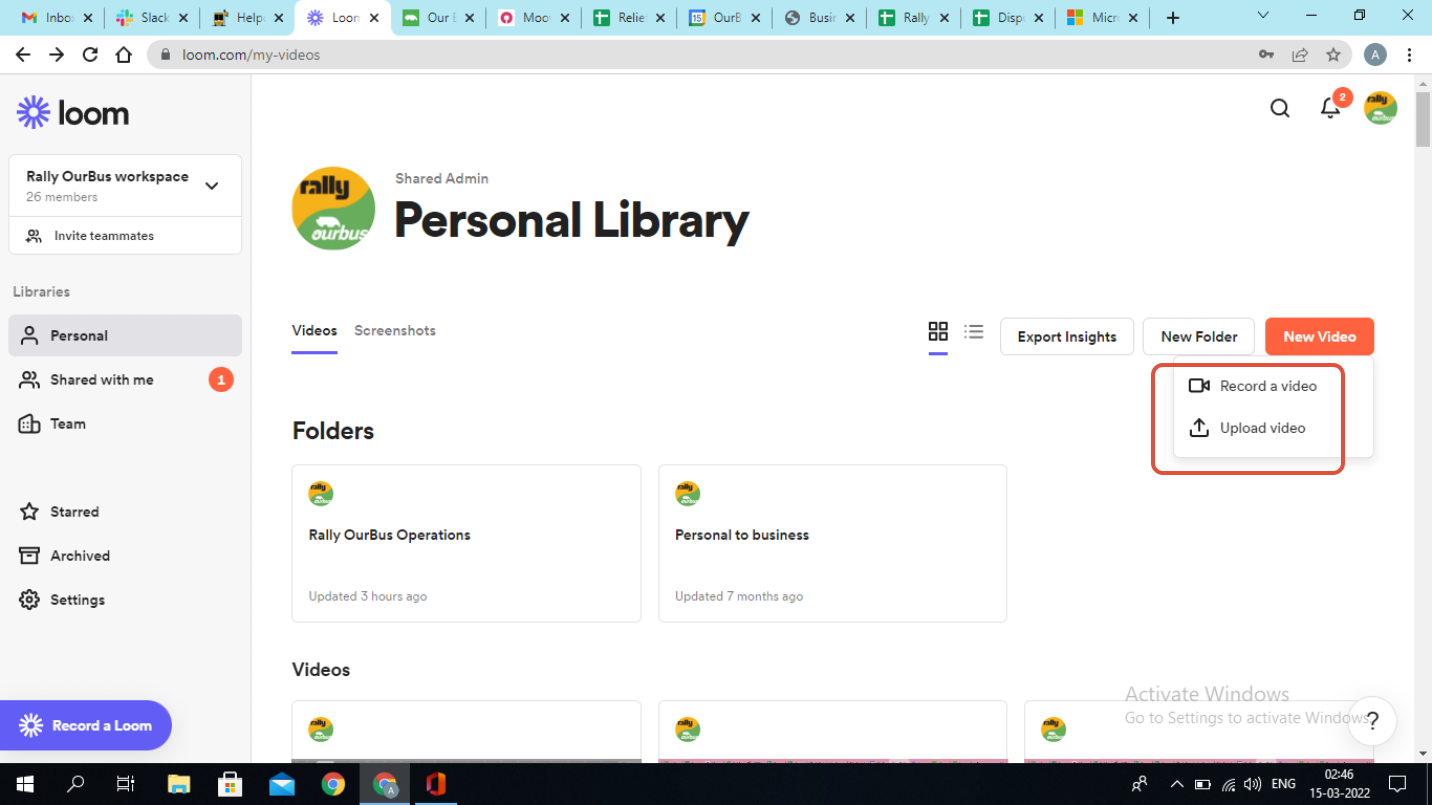Open Microsoft Store from taskbar

coord(230,784)
